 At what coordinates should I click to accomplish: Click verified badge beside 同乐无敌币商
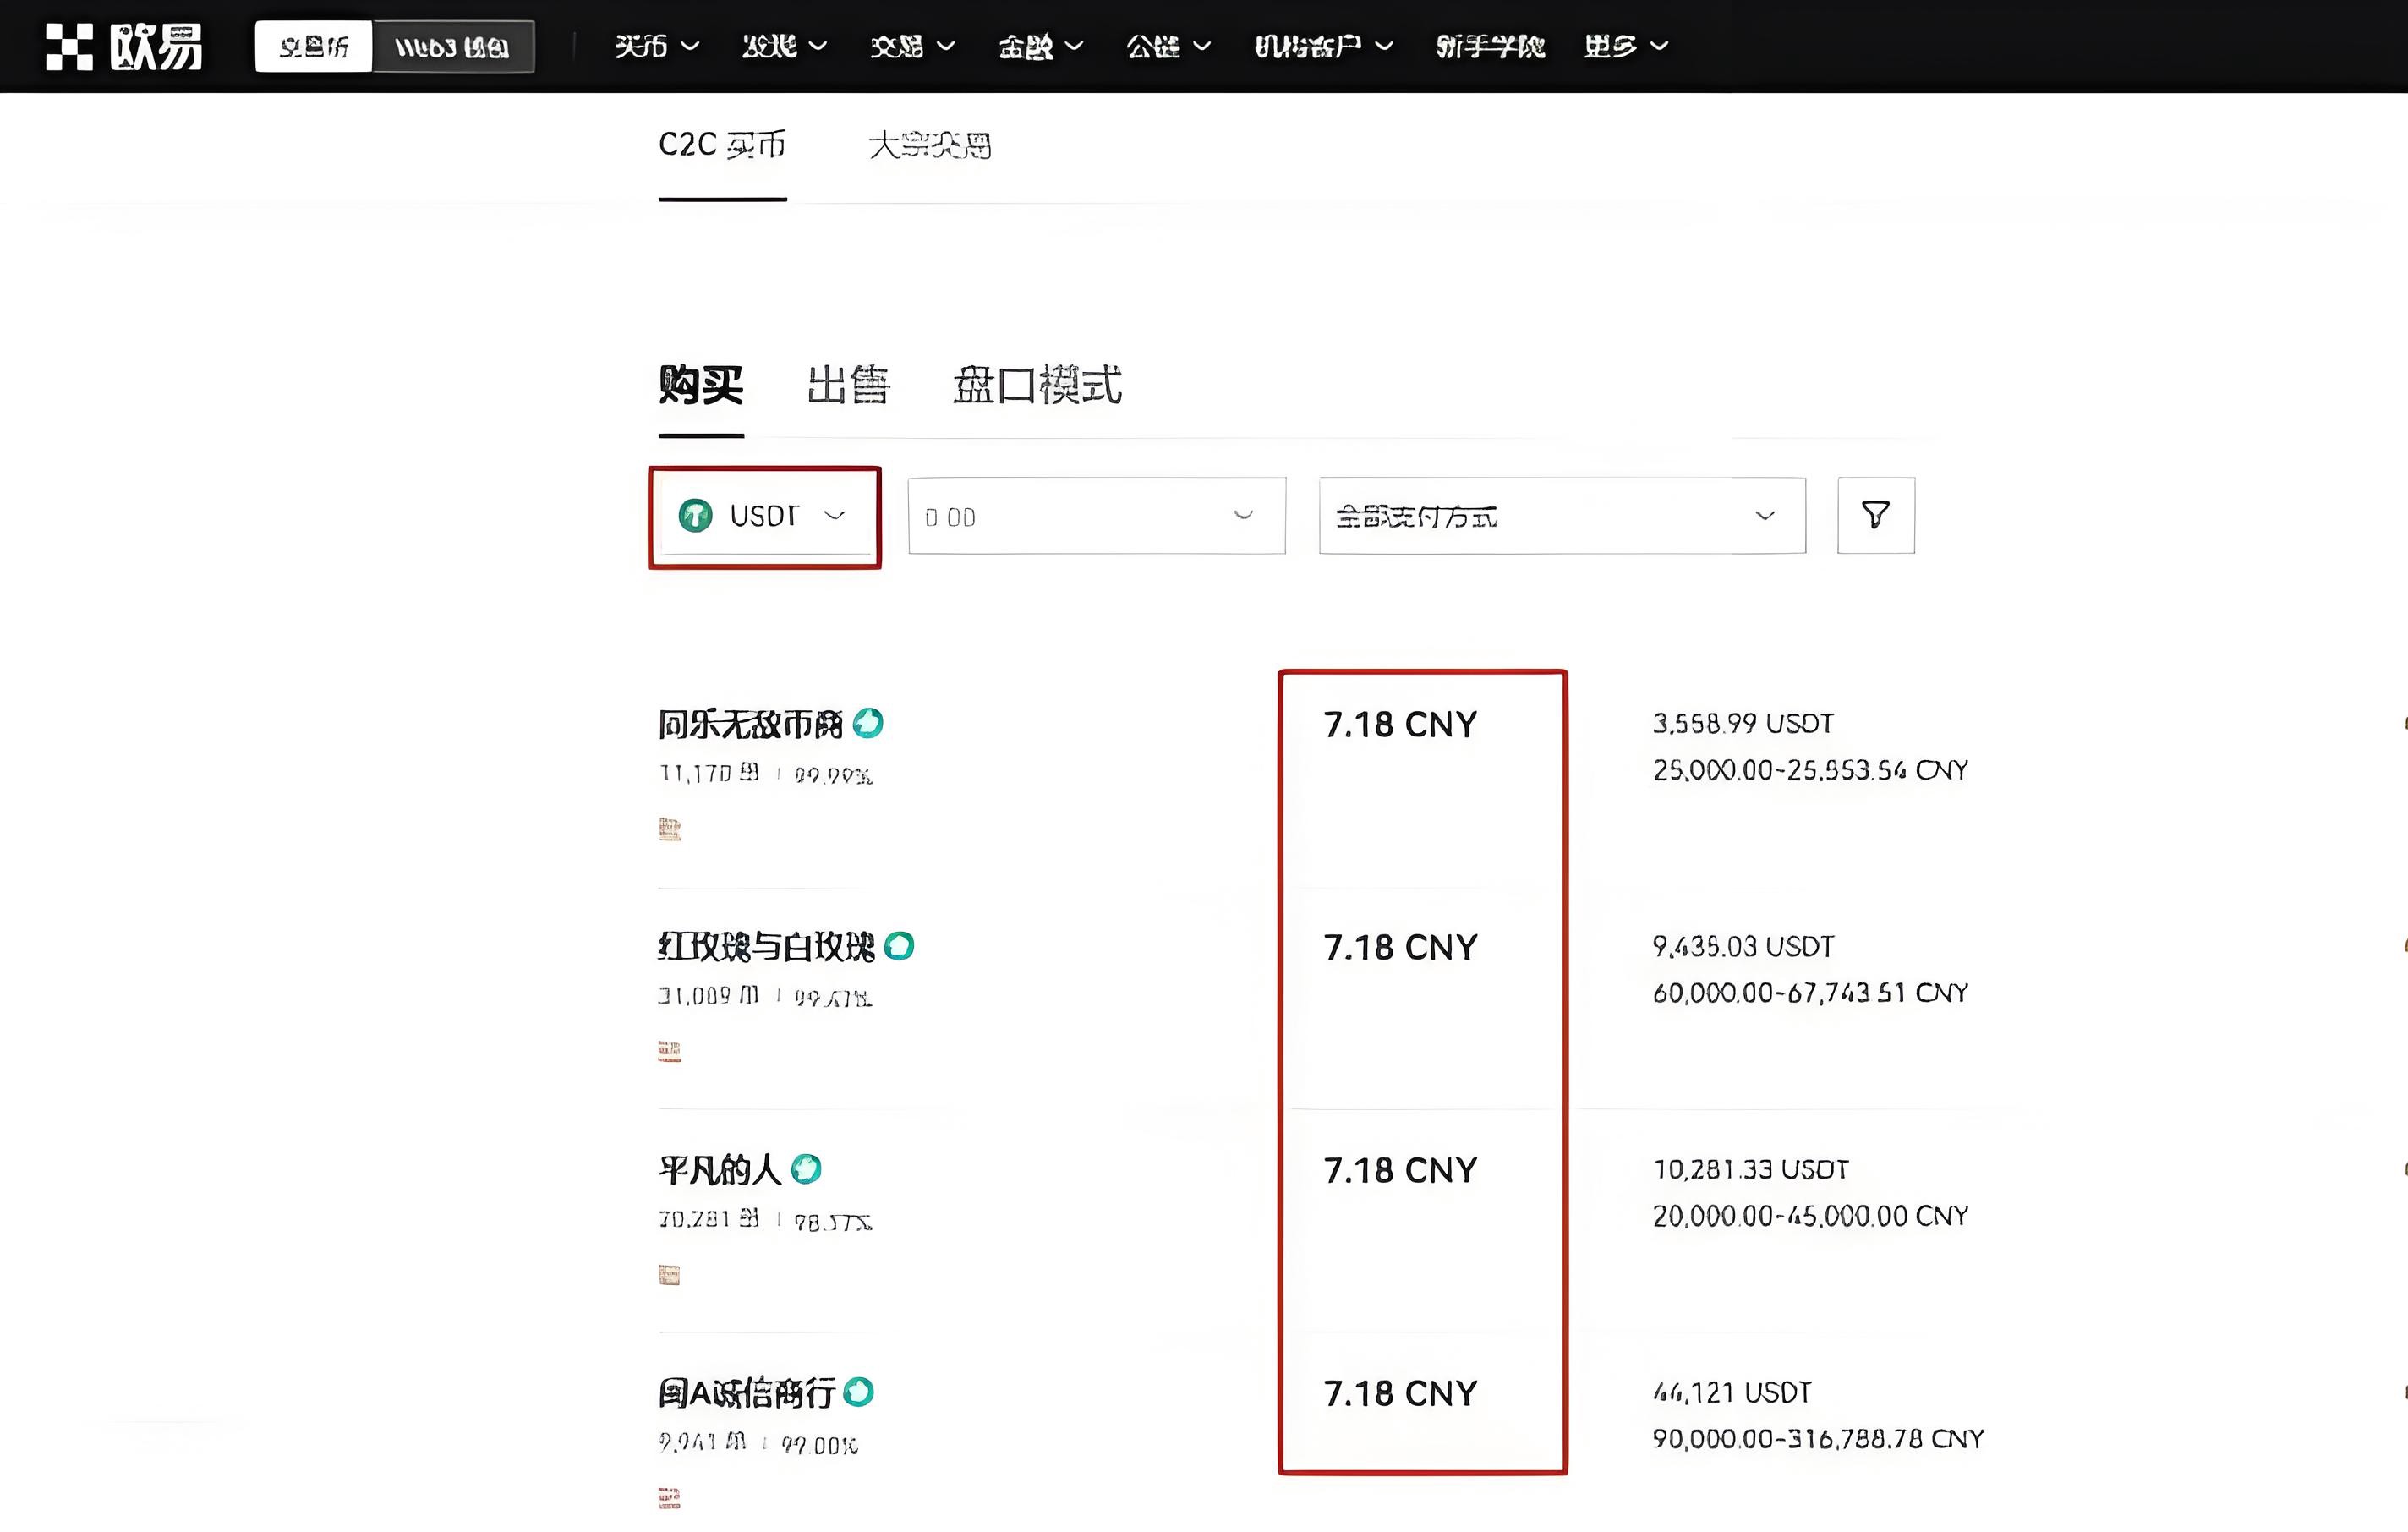868,723
